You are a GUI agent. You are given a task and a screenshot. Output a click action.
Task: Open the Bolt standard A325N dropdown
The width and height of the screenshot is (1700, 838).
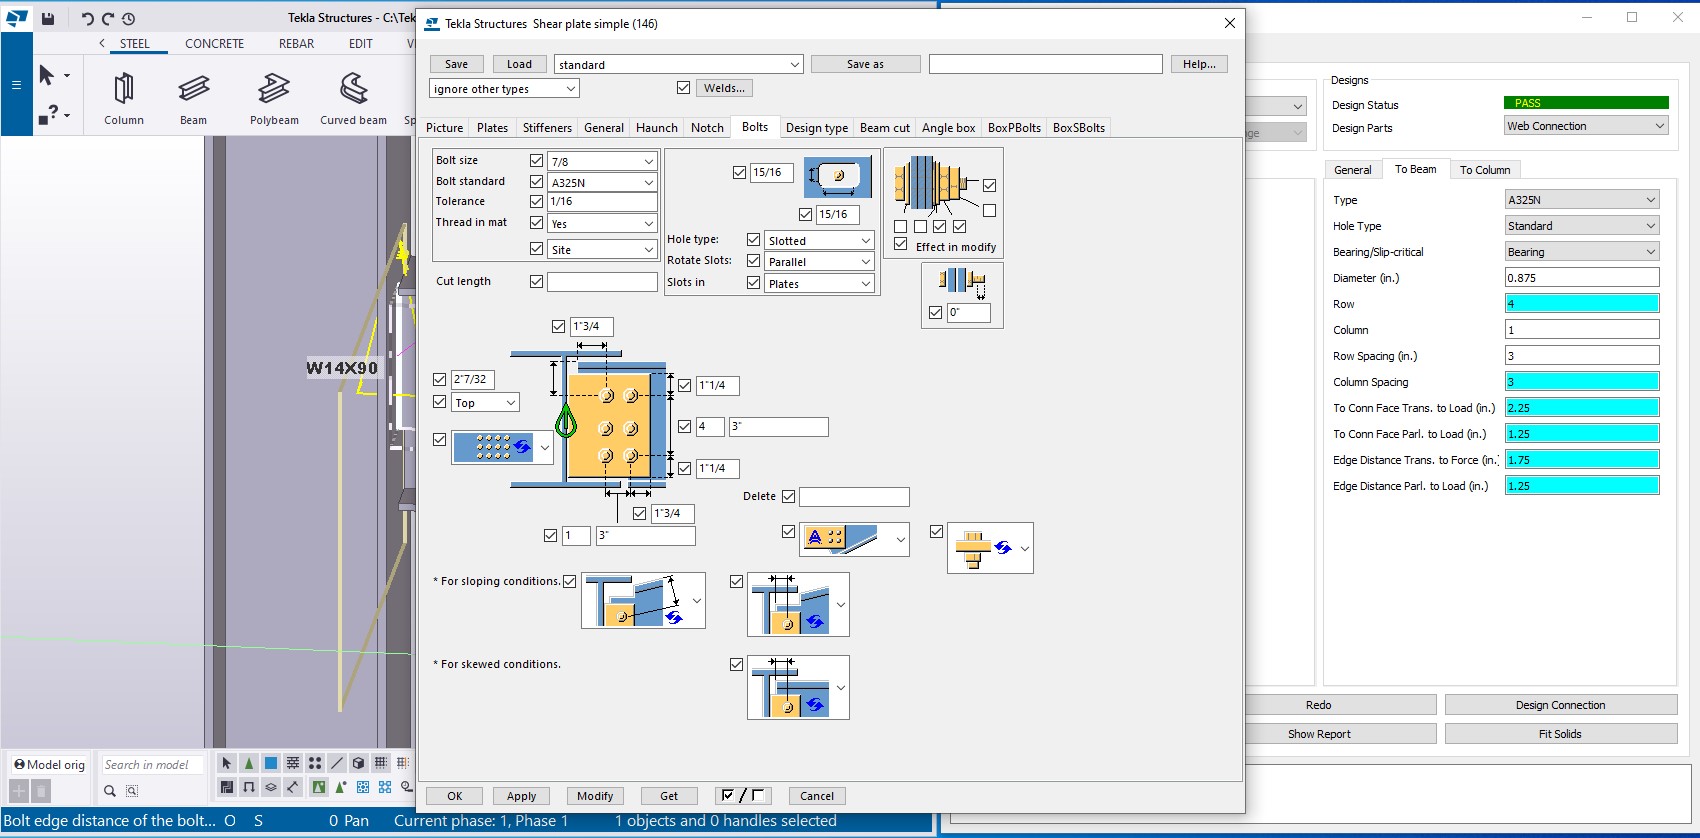(x=602, y=182)
